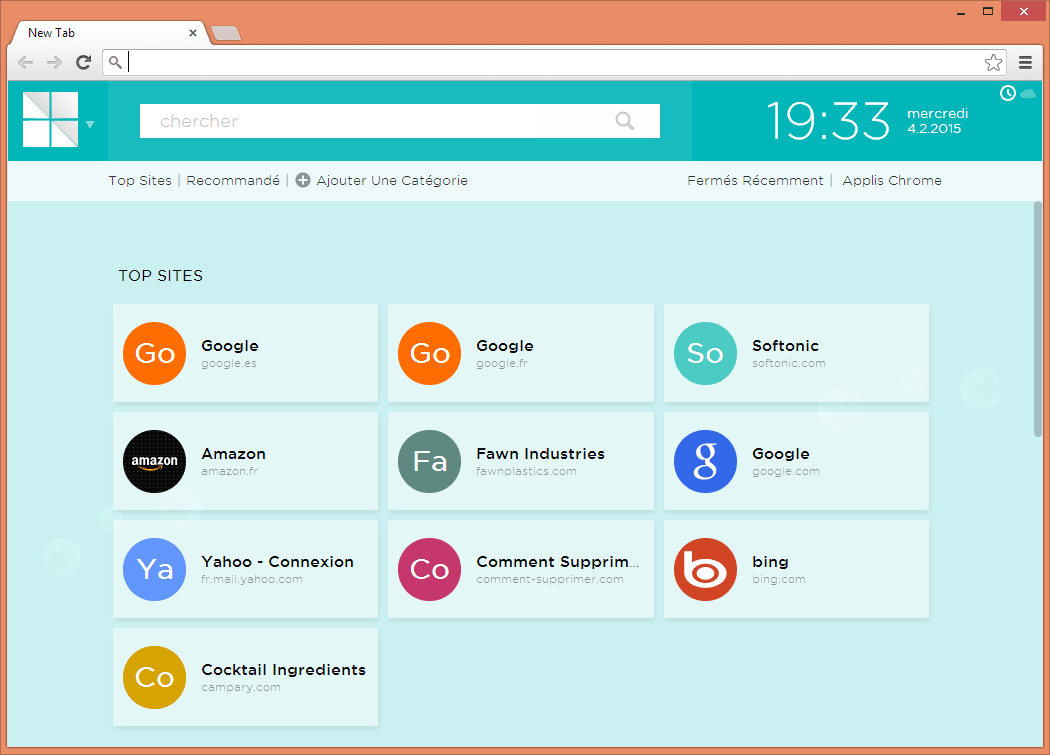Expand the dropdown arrow next to the logo
Screen dimensions: 1050x755
[90, 124]
